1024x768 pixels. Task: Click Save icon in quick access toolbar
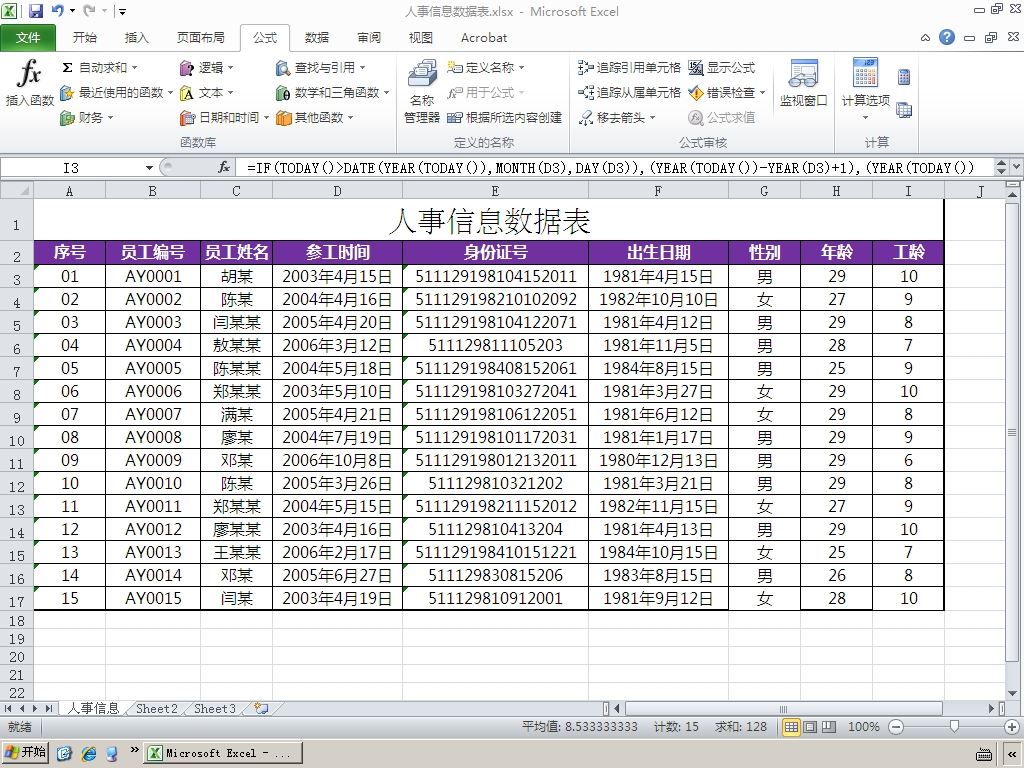click(35, 10)
